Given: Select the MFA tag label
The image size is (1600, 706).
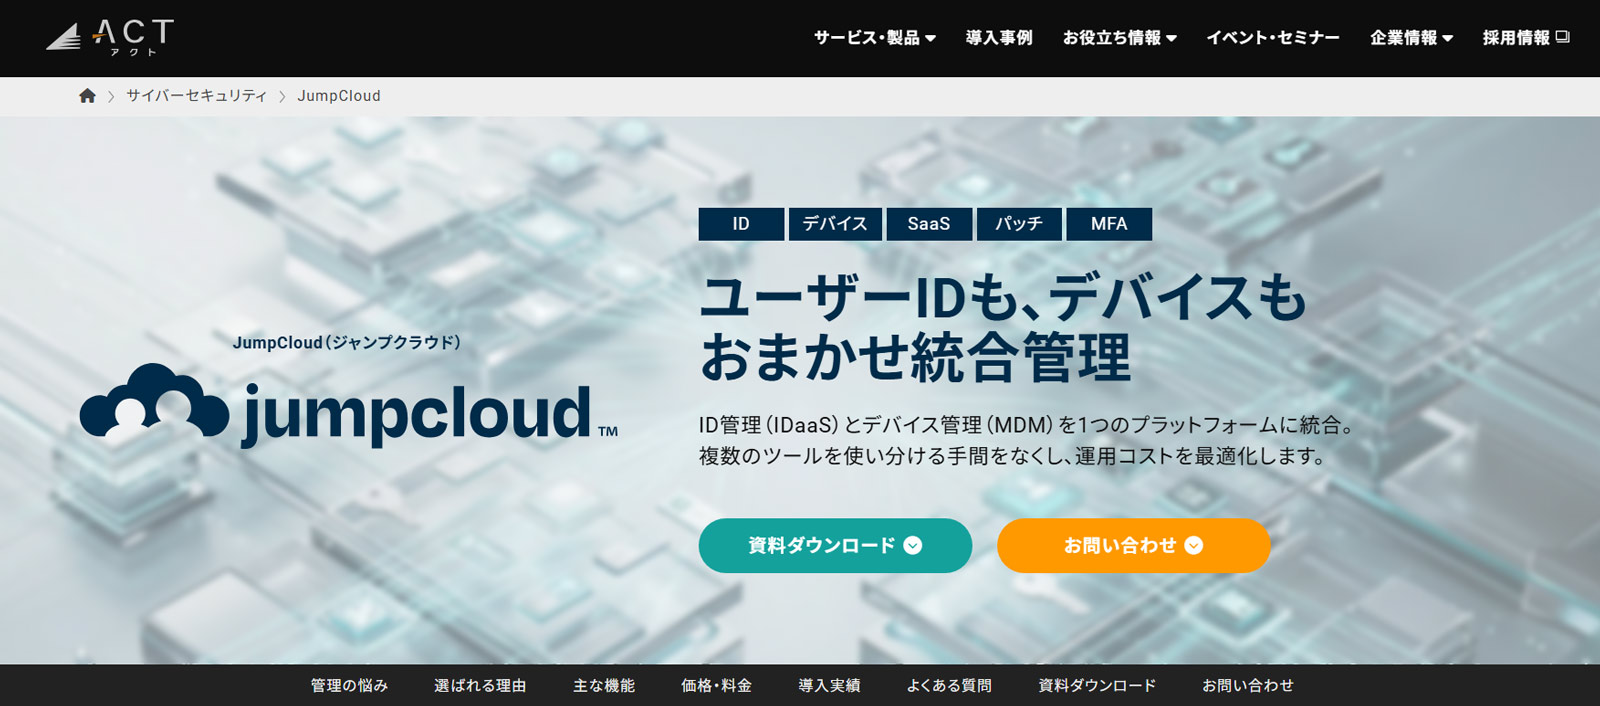Looking at the screenshot, I should pyautogui.click(x=1109, y=224).
